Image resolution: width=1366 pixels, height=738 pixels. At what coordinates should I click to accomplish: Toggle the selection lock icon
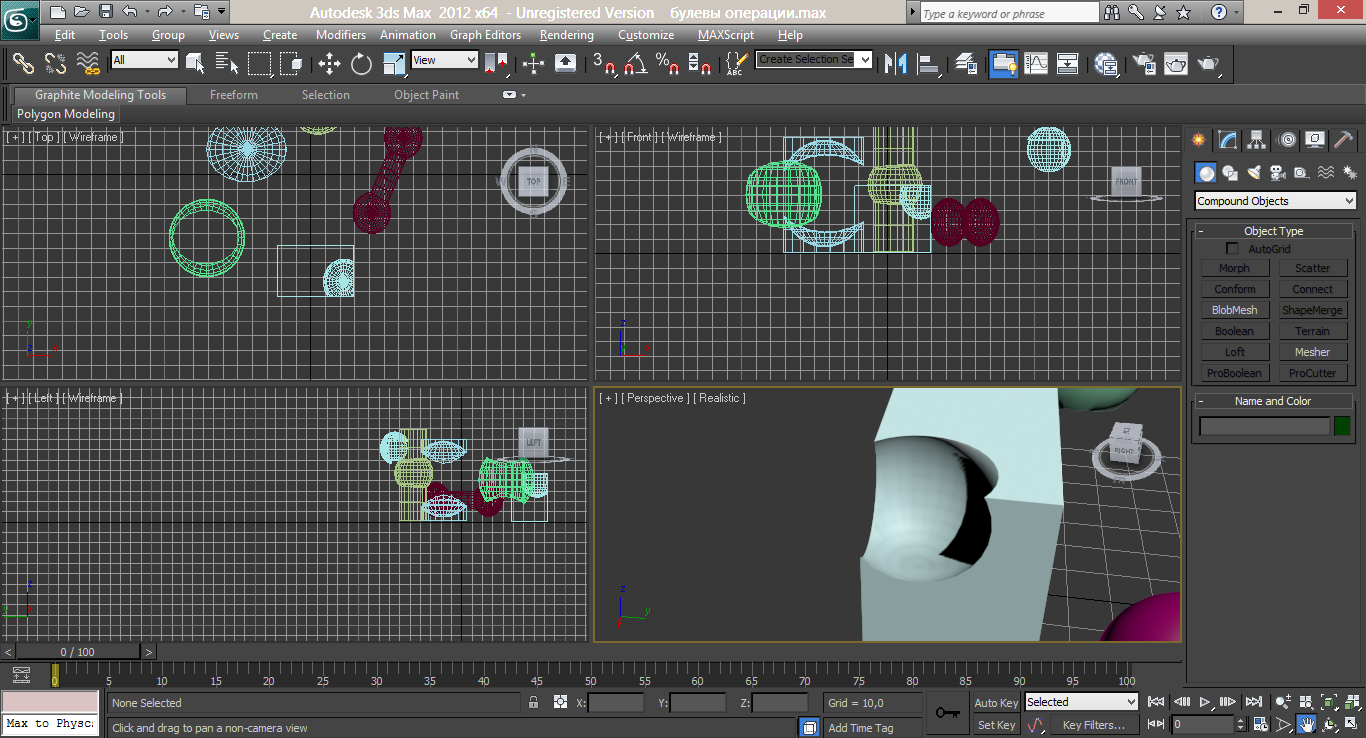coord(534,703)
